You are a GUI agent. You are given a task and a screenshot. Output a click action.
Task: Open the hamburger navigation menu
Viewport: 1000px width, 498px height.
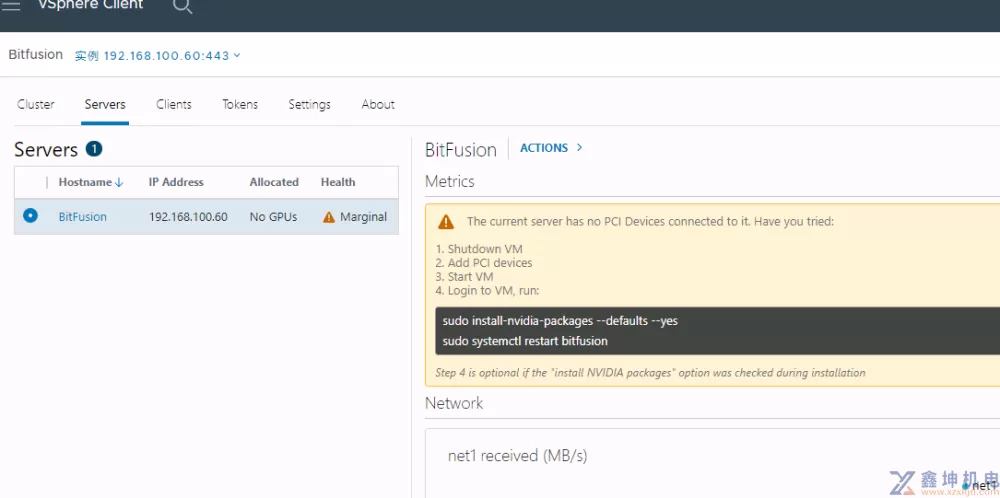pos(11,6)
